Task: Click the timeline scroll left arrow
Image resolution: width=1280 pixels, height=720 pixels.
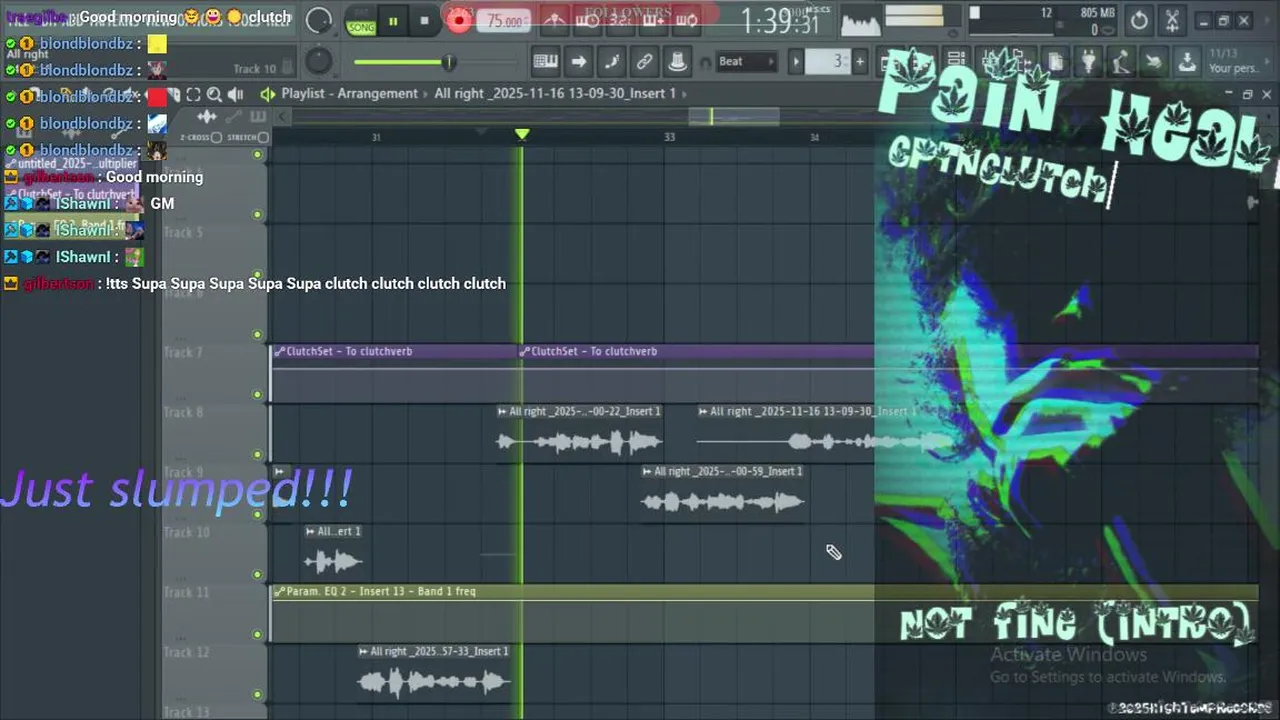Action: [x=283, y=117]
